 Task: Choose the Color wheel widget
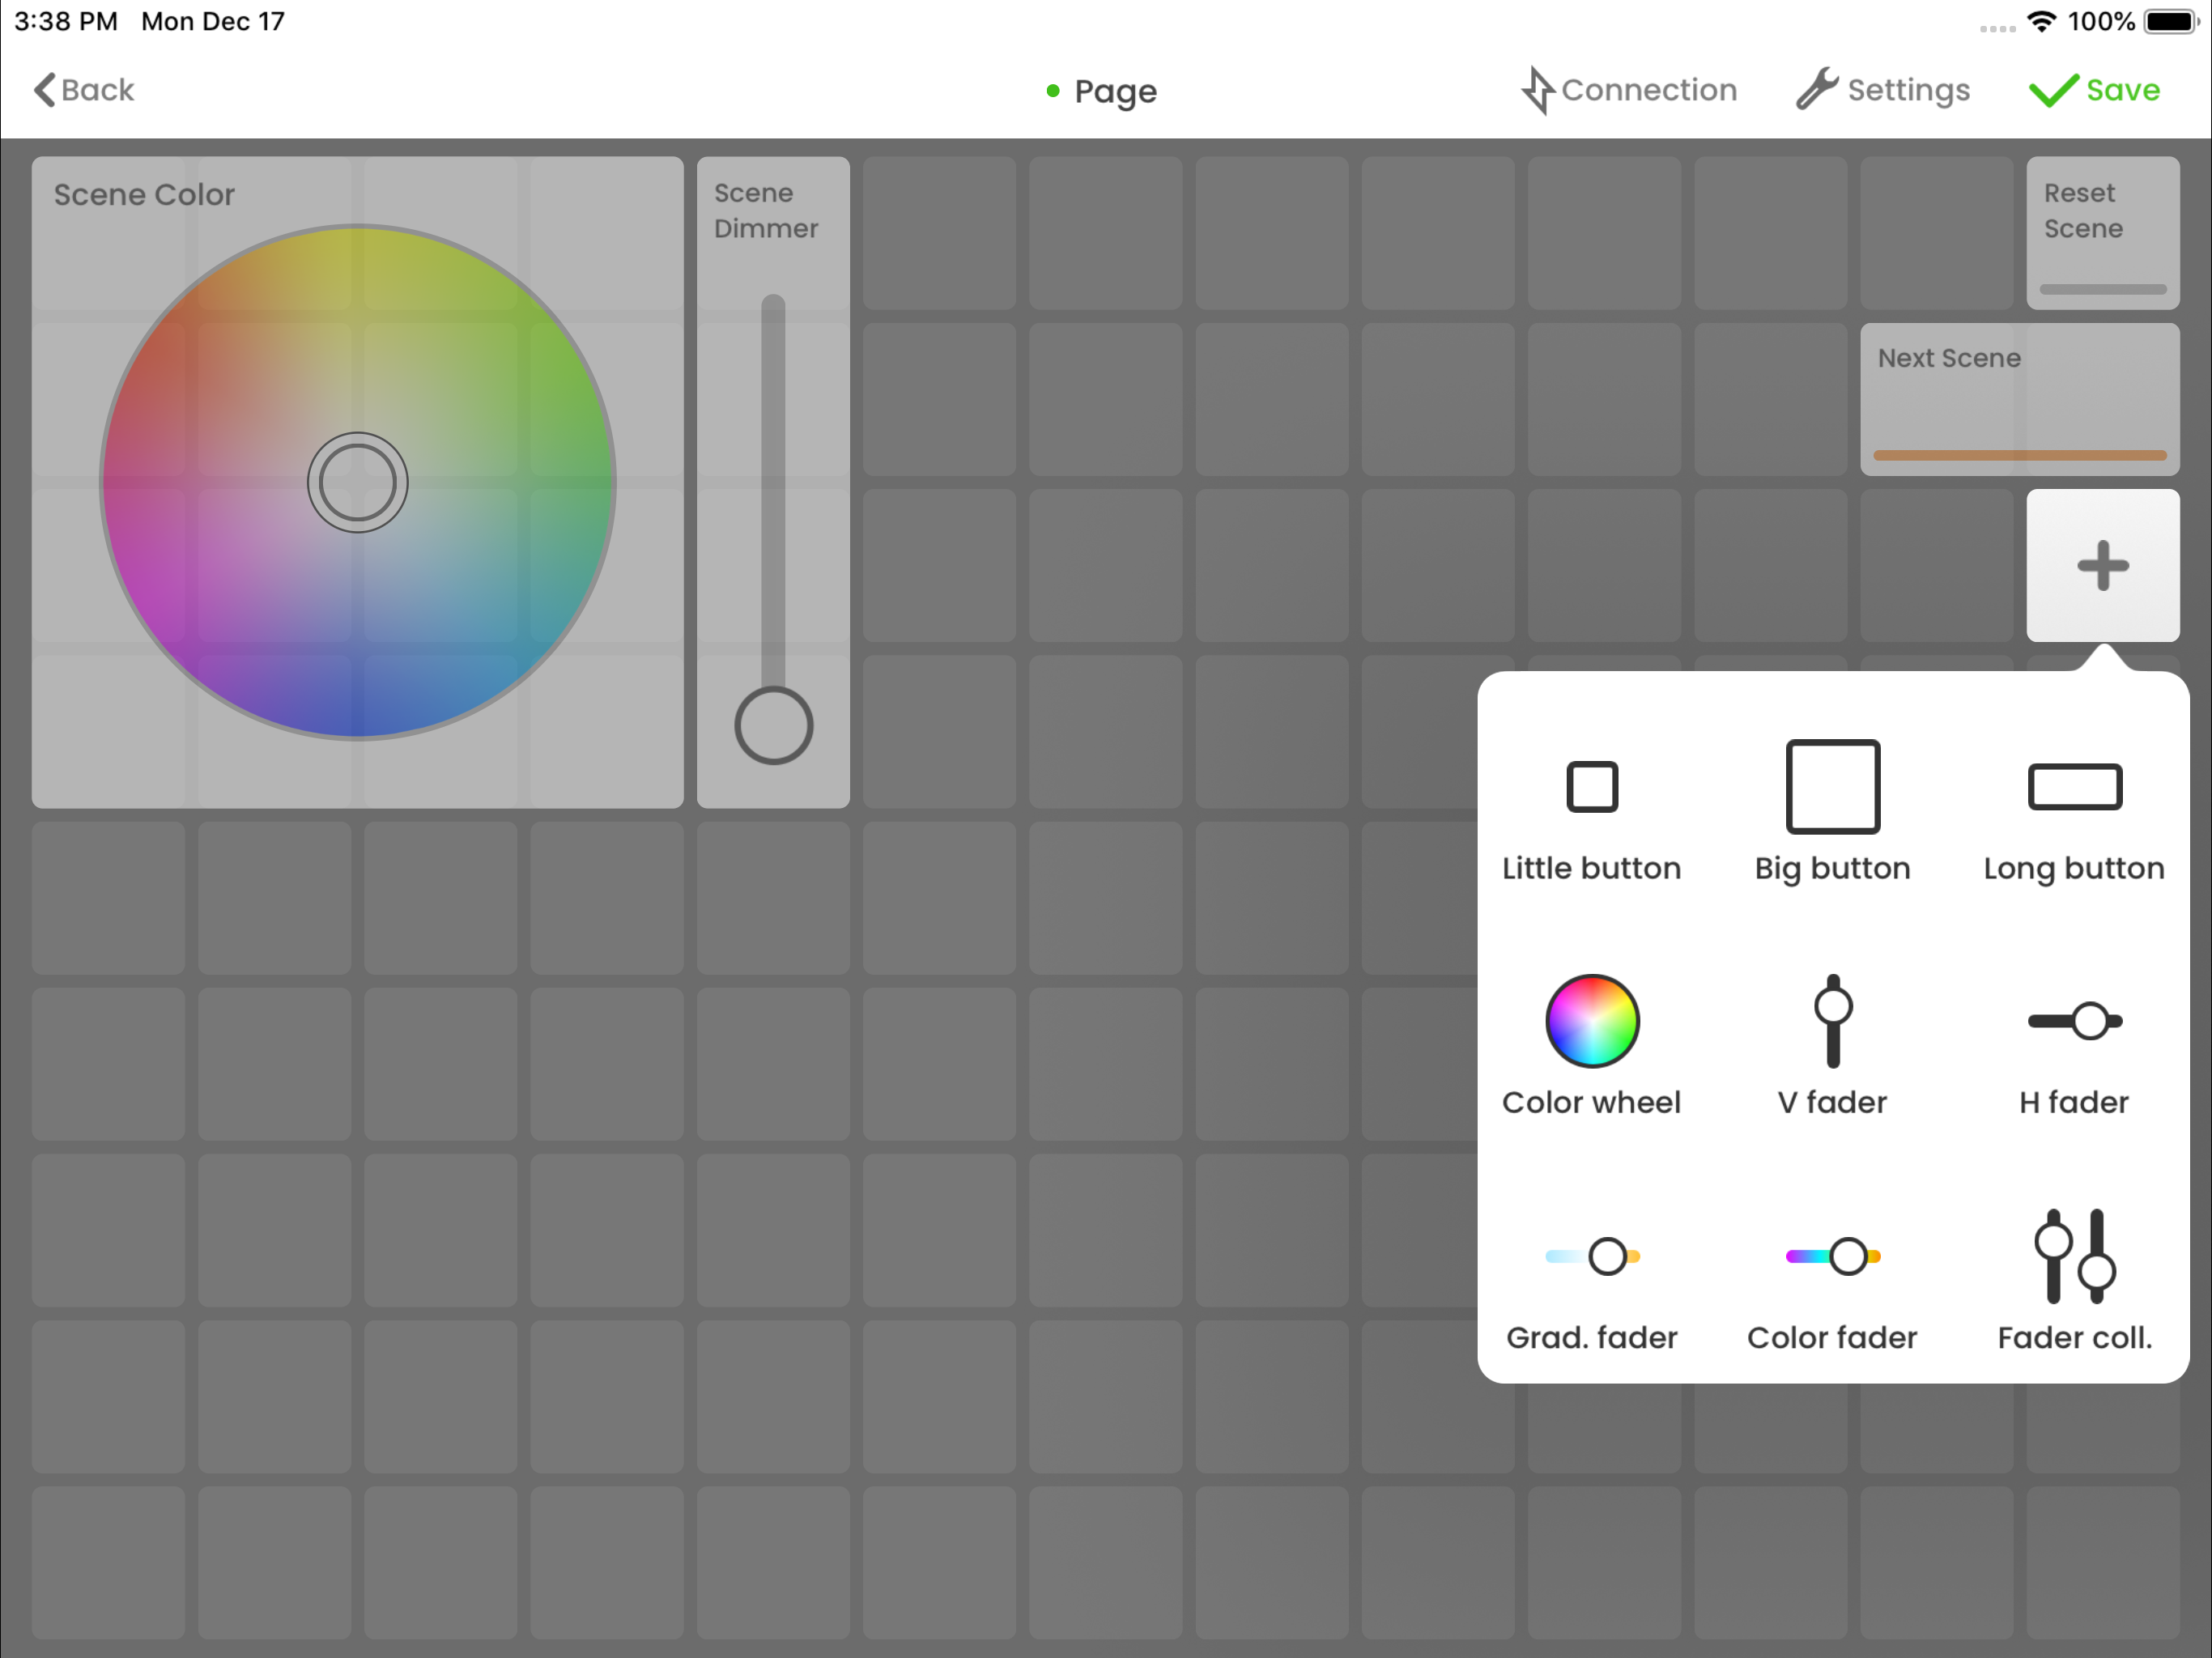[1591, 1045]
